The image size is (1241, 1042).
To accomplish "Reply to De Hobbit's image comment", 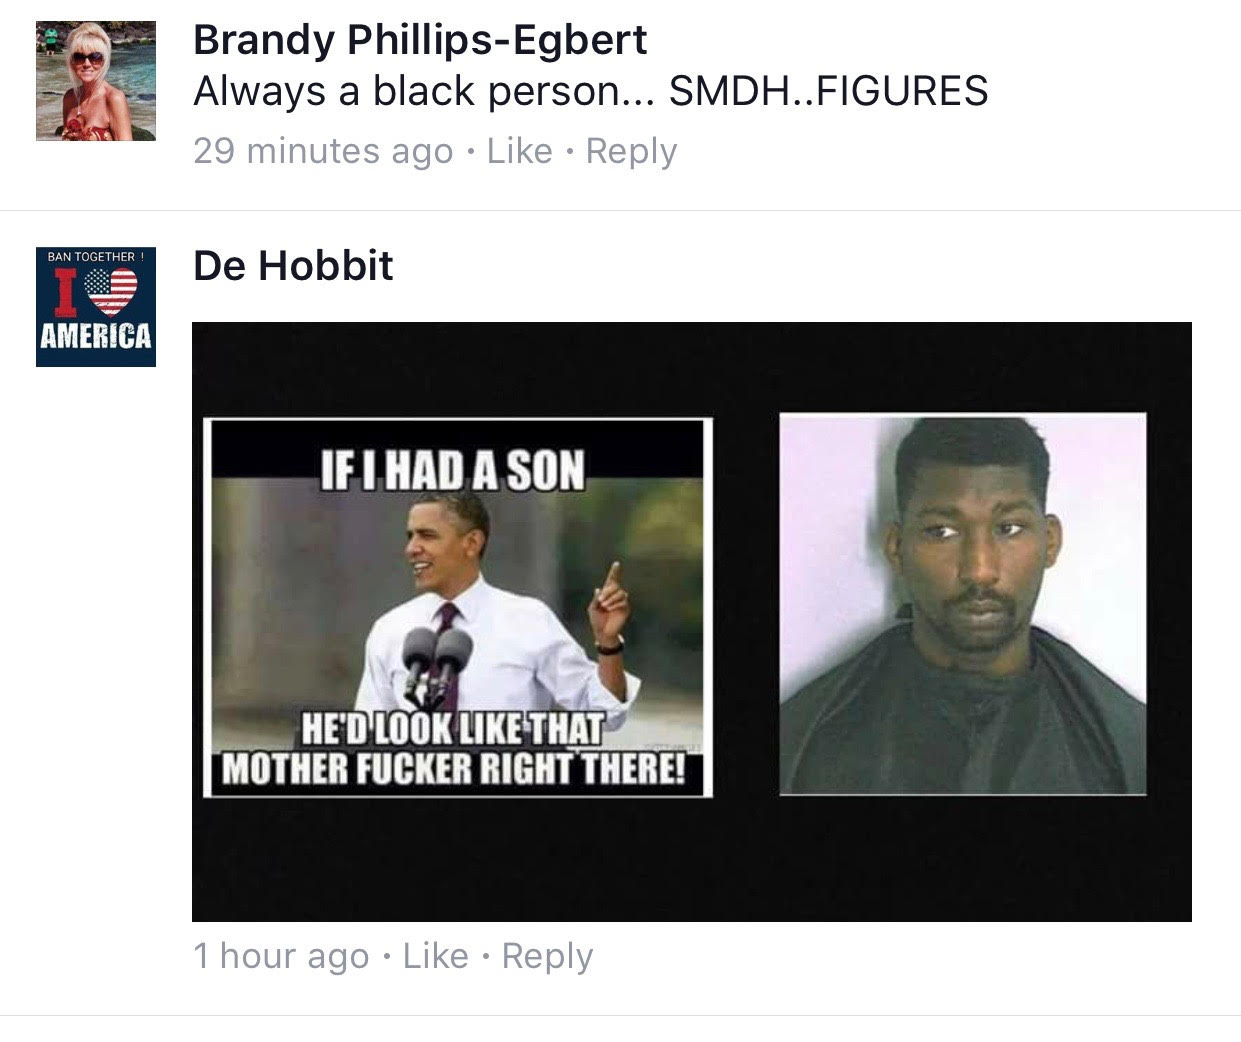I will coord(547,957).
